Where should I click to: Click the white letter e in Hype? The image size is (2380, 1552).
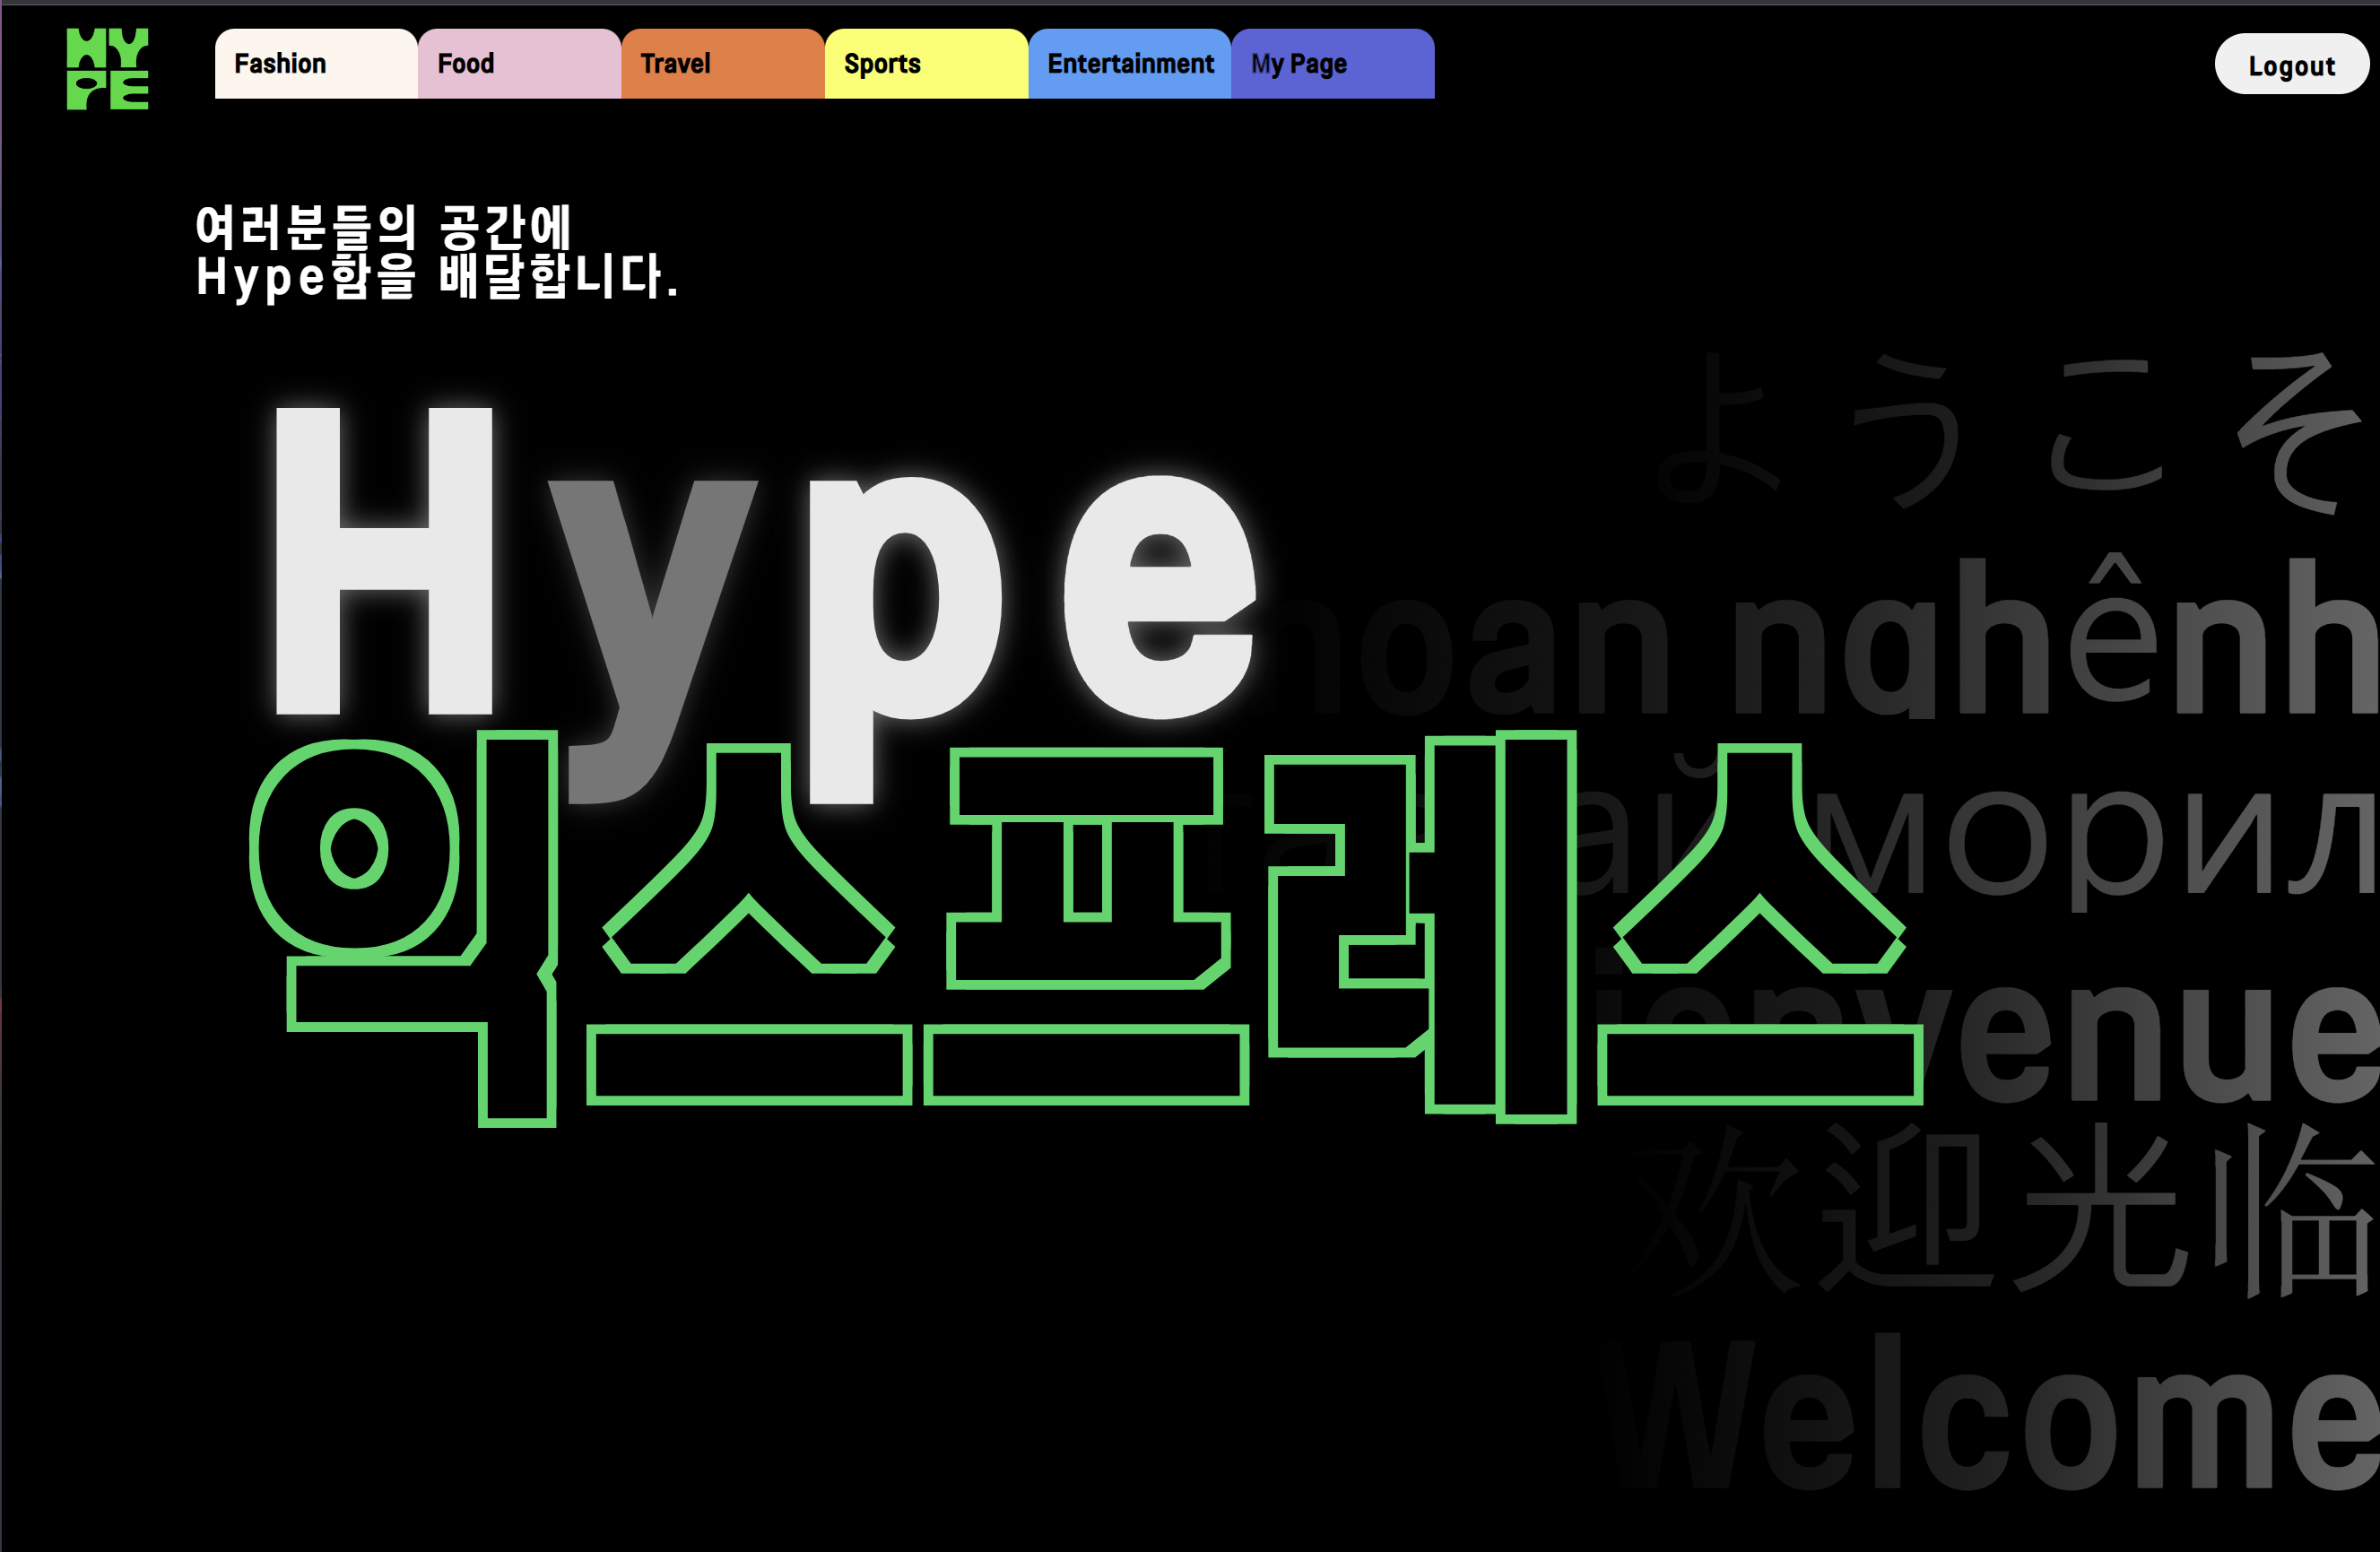pos(1159,597)
